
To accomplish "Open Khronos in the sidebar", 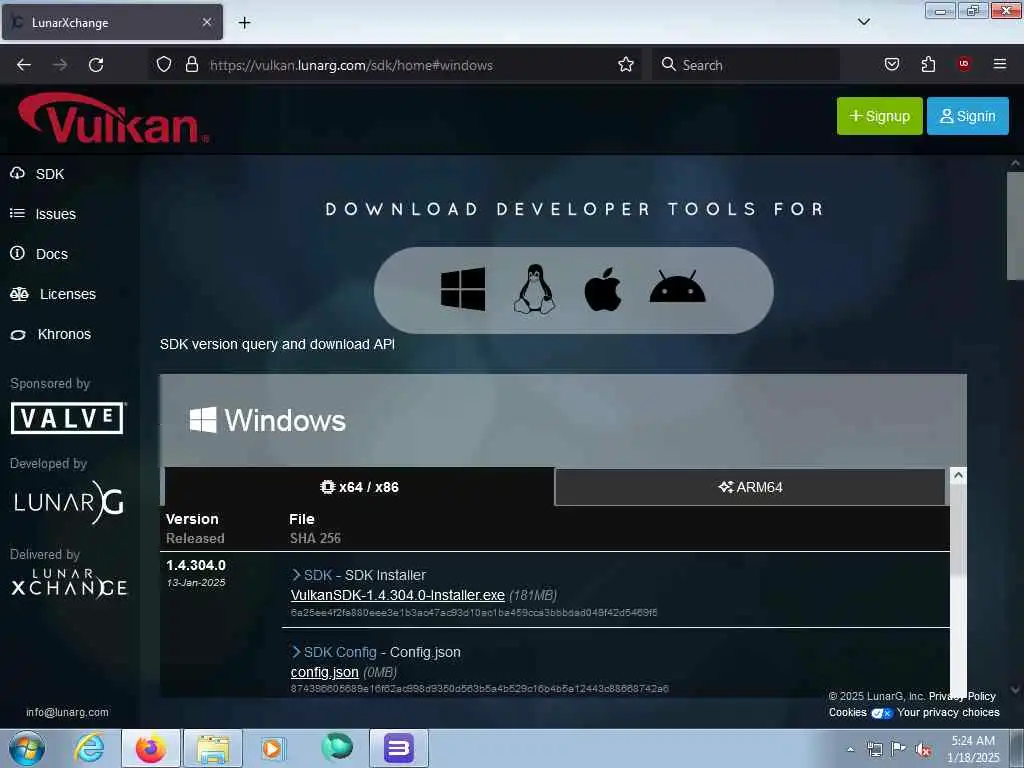I will 50,334.
